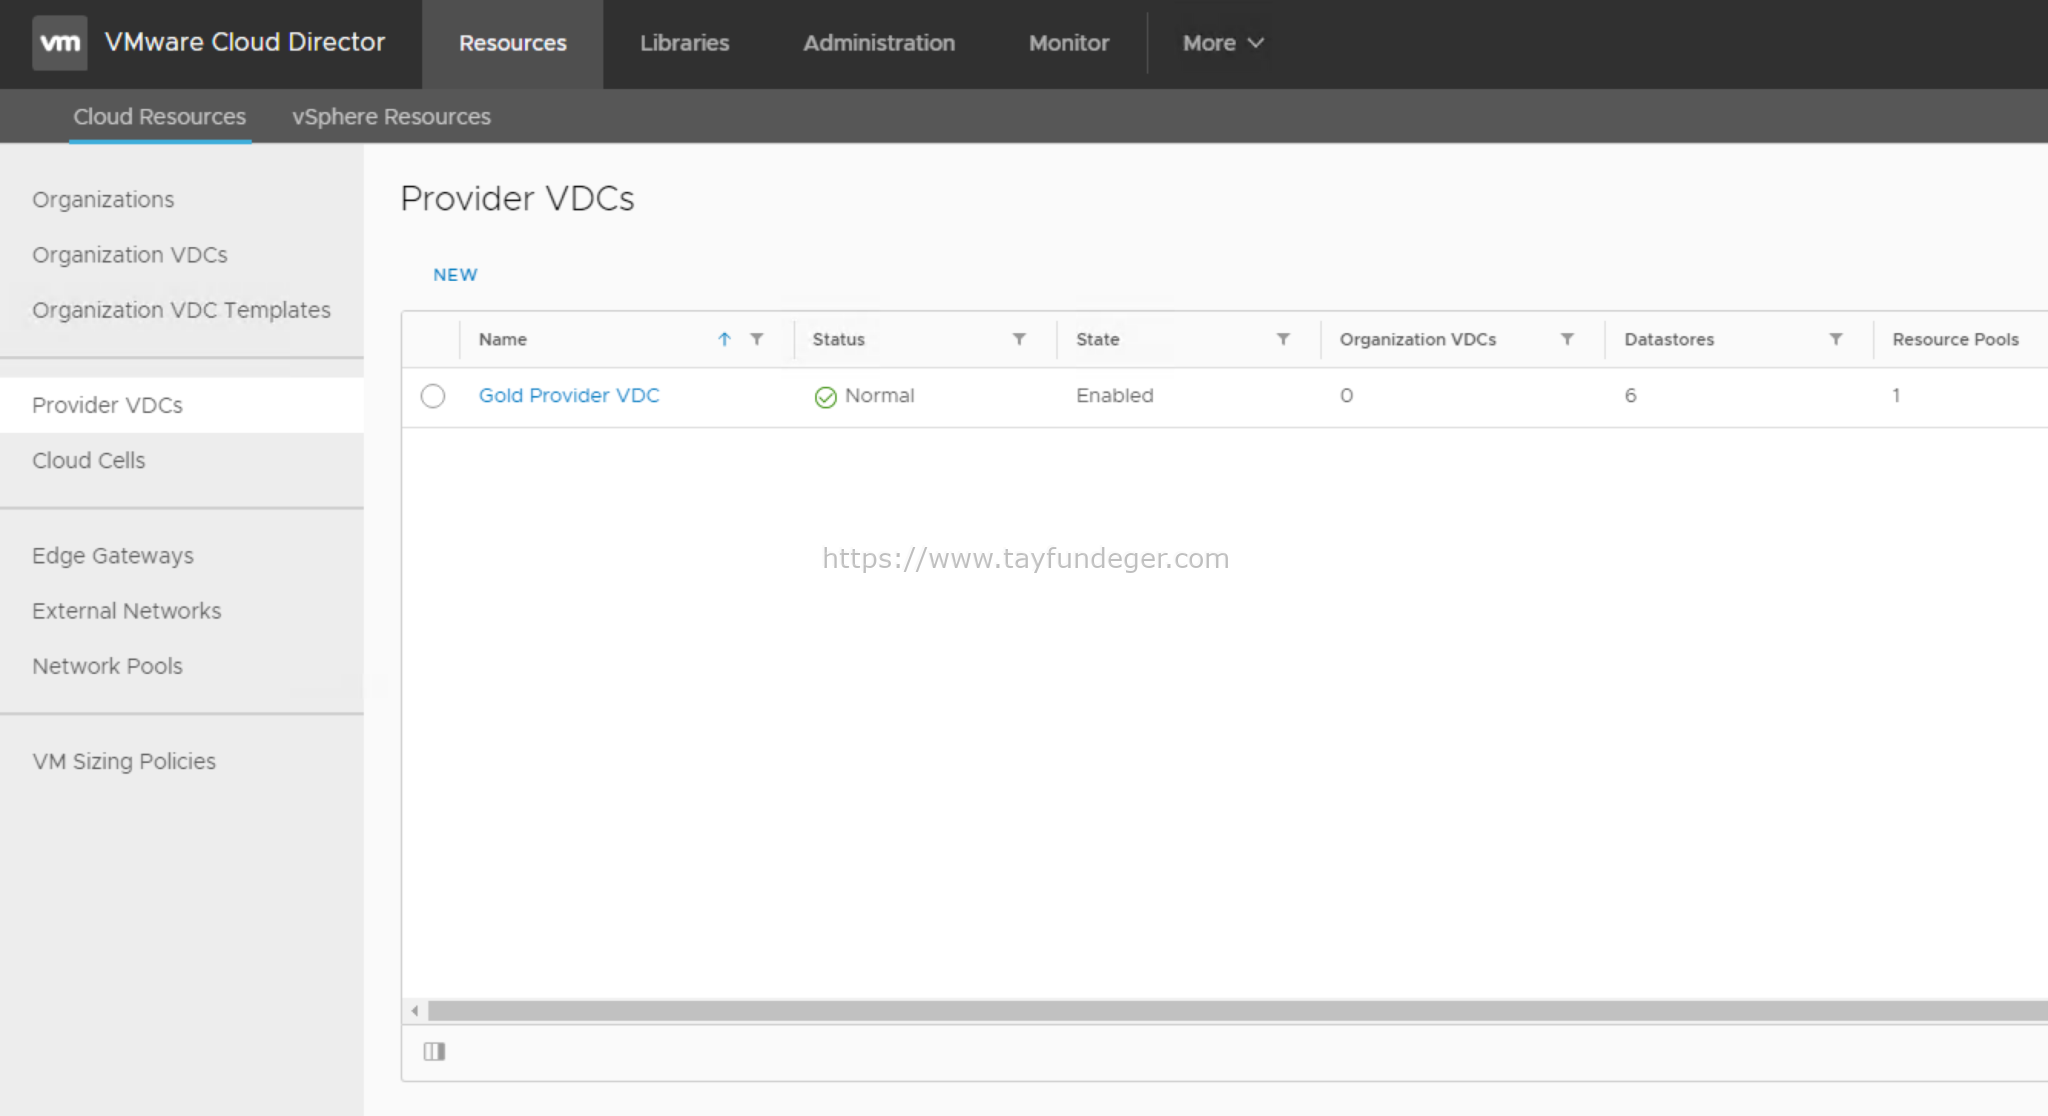Open the Datastores column filter icon

pyautogui.click(x=1836, y=339)
